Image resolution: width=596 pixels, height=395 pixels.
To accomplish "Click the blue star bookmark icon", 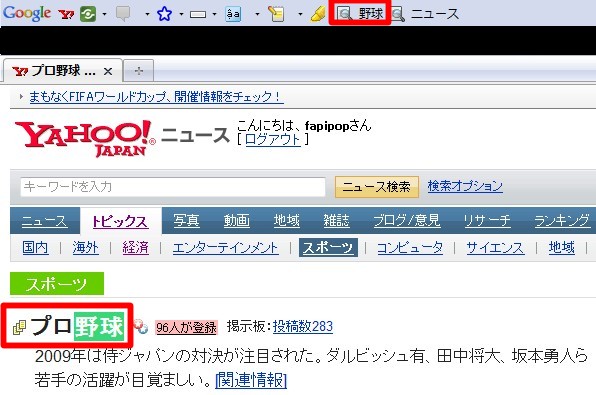I will [165, 14].
